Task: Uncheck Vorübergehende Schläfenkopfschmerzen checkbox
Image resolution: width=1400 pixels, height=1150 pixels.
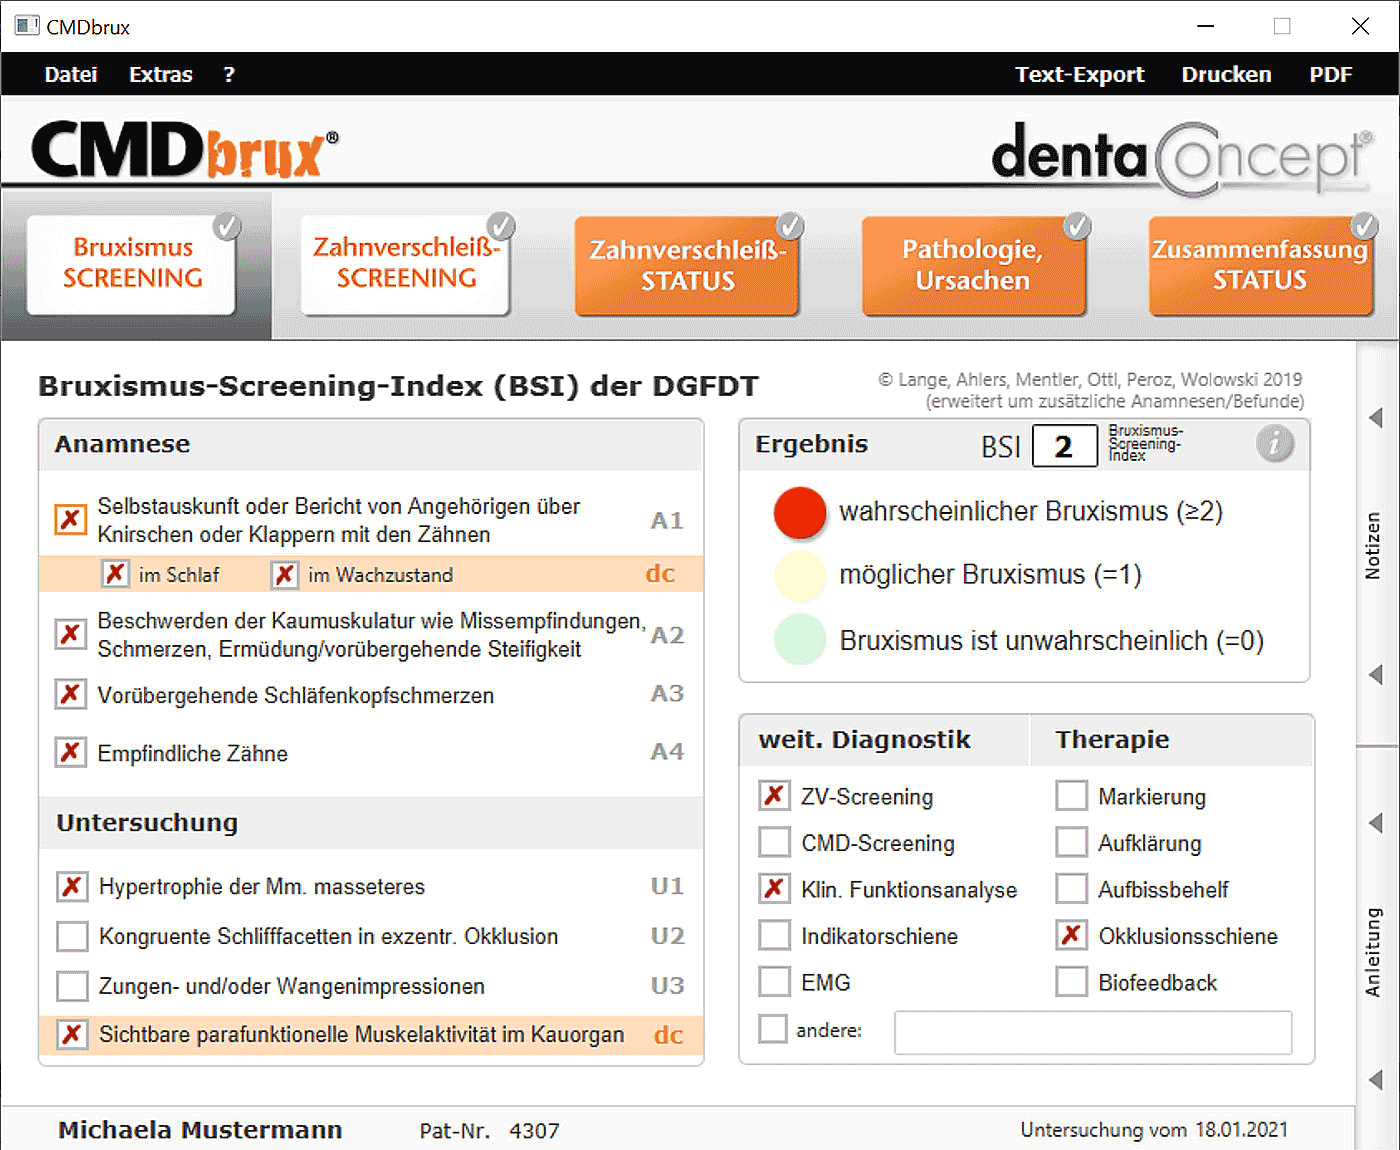Action: click(71, 694)
